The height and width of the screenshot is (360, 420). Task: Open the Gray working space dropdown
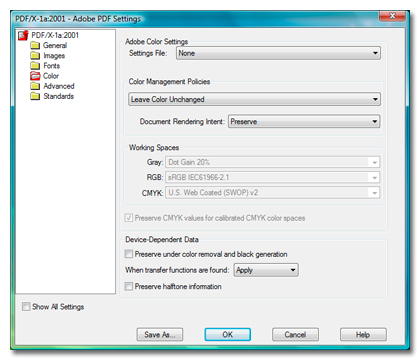(x=273, y=162)
